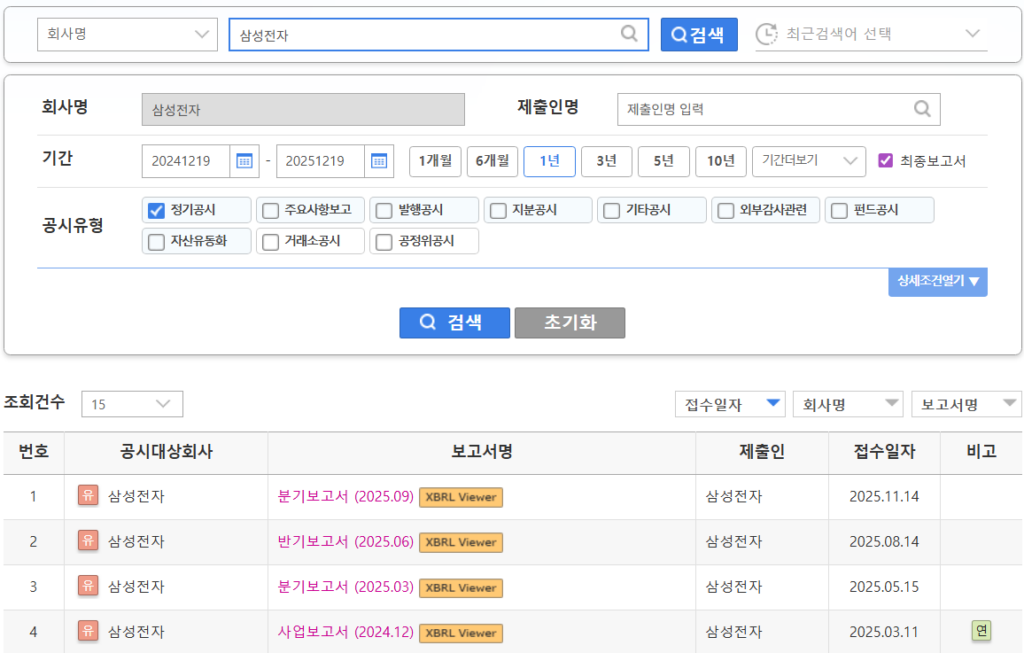Enable the 주요사항보고 checkbox
This screenshot has height=653, width=1024.
(x=270, y=210)
